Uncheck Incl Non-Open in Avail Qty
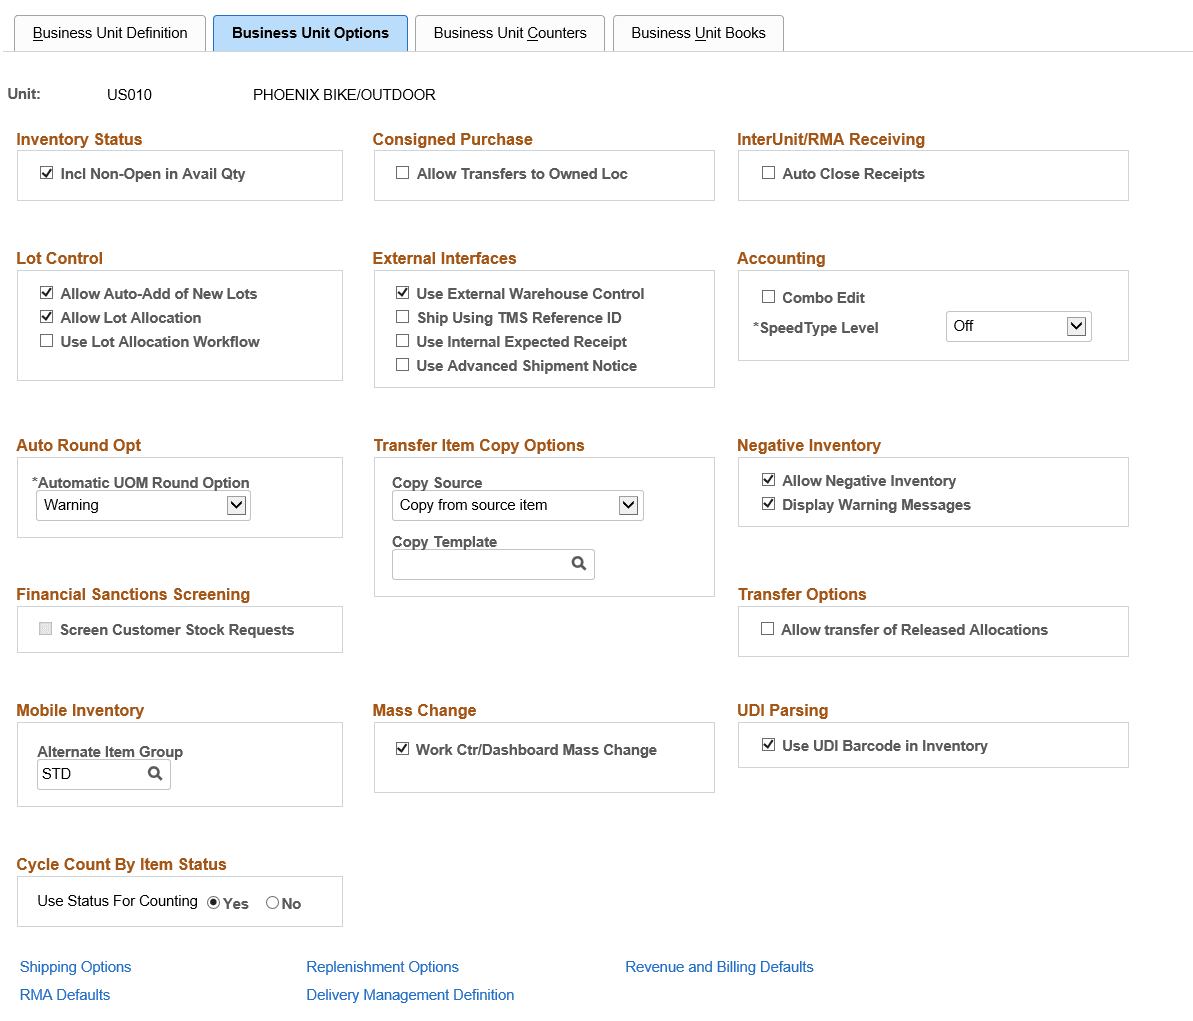1193x1021 pixels. (x=46, y=172)
